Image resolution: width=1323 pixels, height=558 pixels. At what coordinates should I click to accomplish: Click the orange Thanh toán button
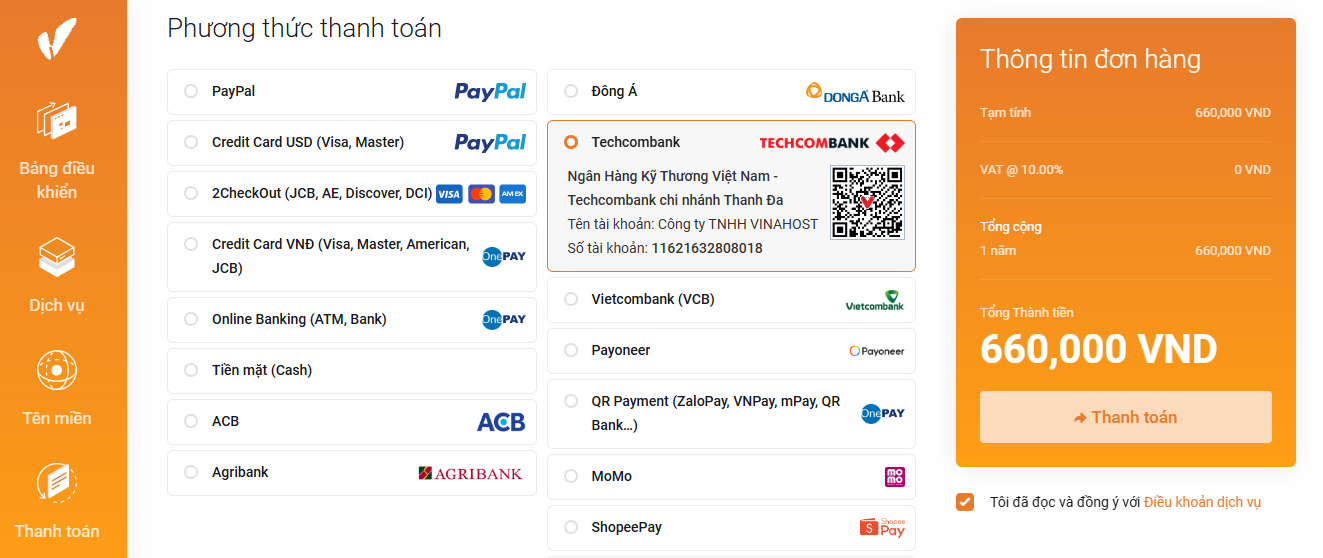click(1126, 417)
